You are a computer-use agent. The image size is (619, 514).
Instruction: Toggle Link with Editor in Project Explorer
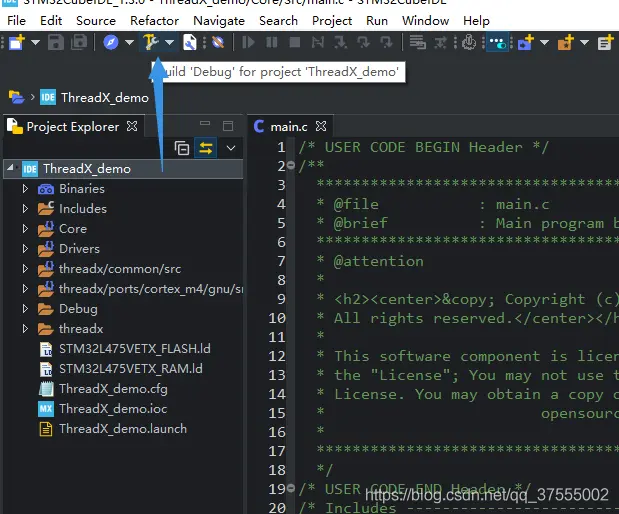coord(206,148)
